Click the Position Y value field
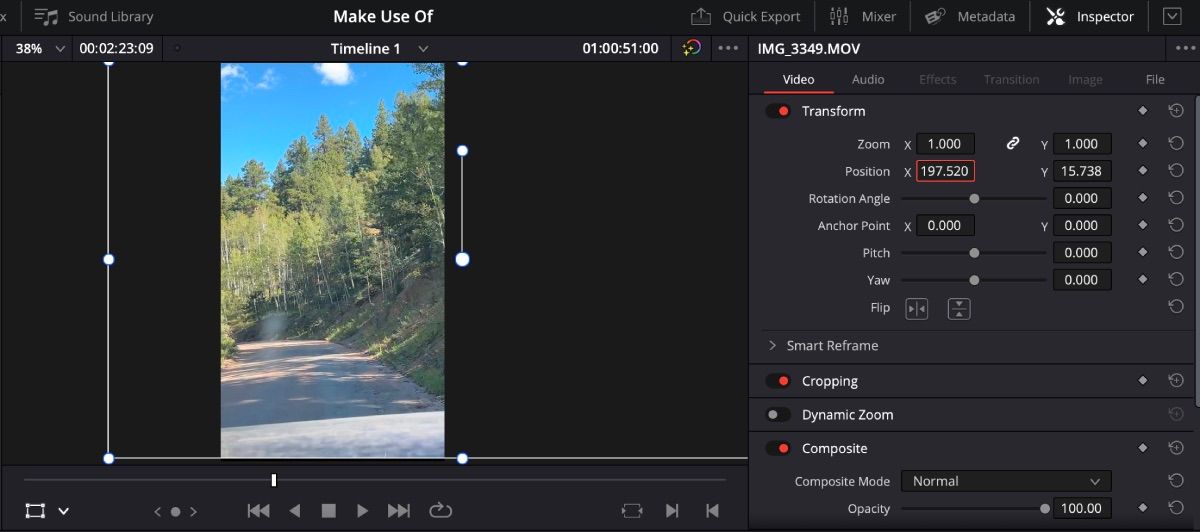1200x532 pixels. 1081,171
